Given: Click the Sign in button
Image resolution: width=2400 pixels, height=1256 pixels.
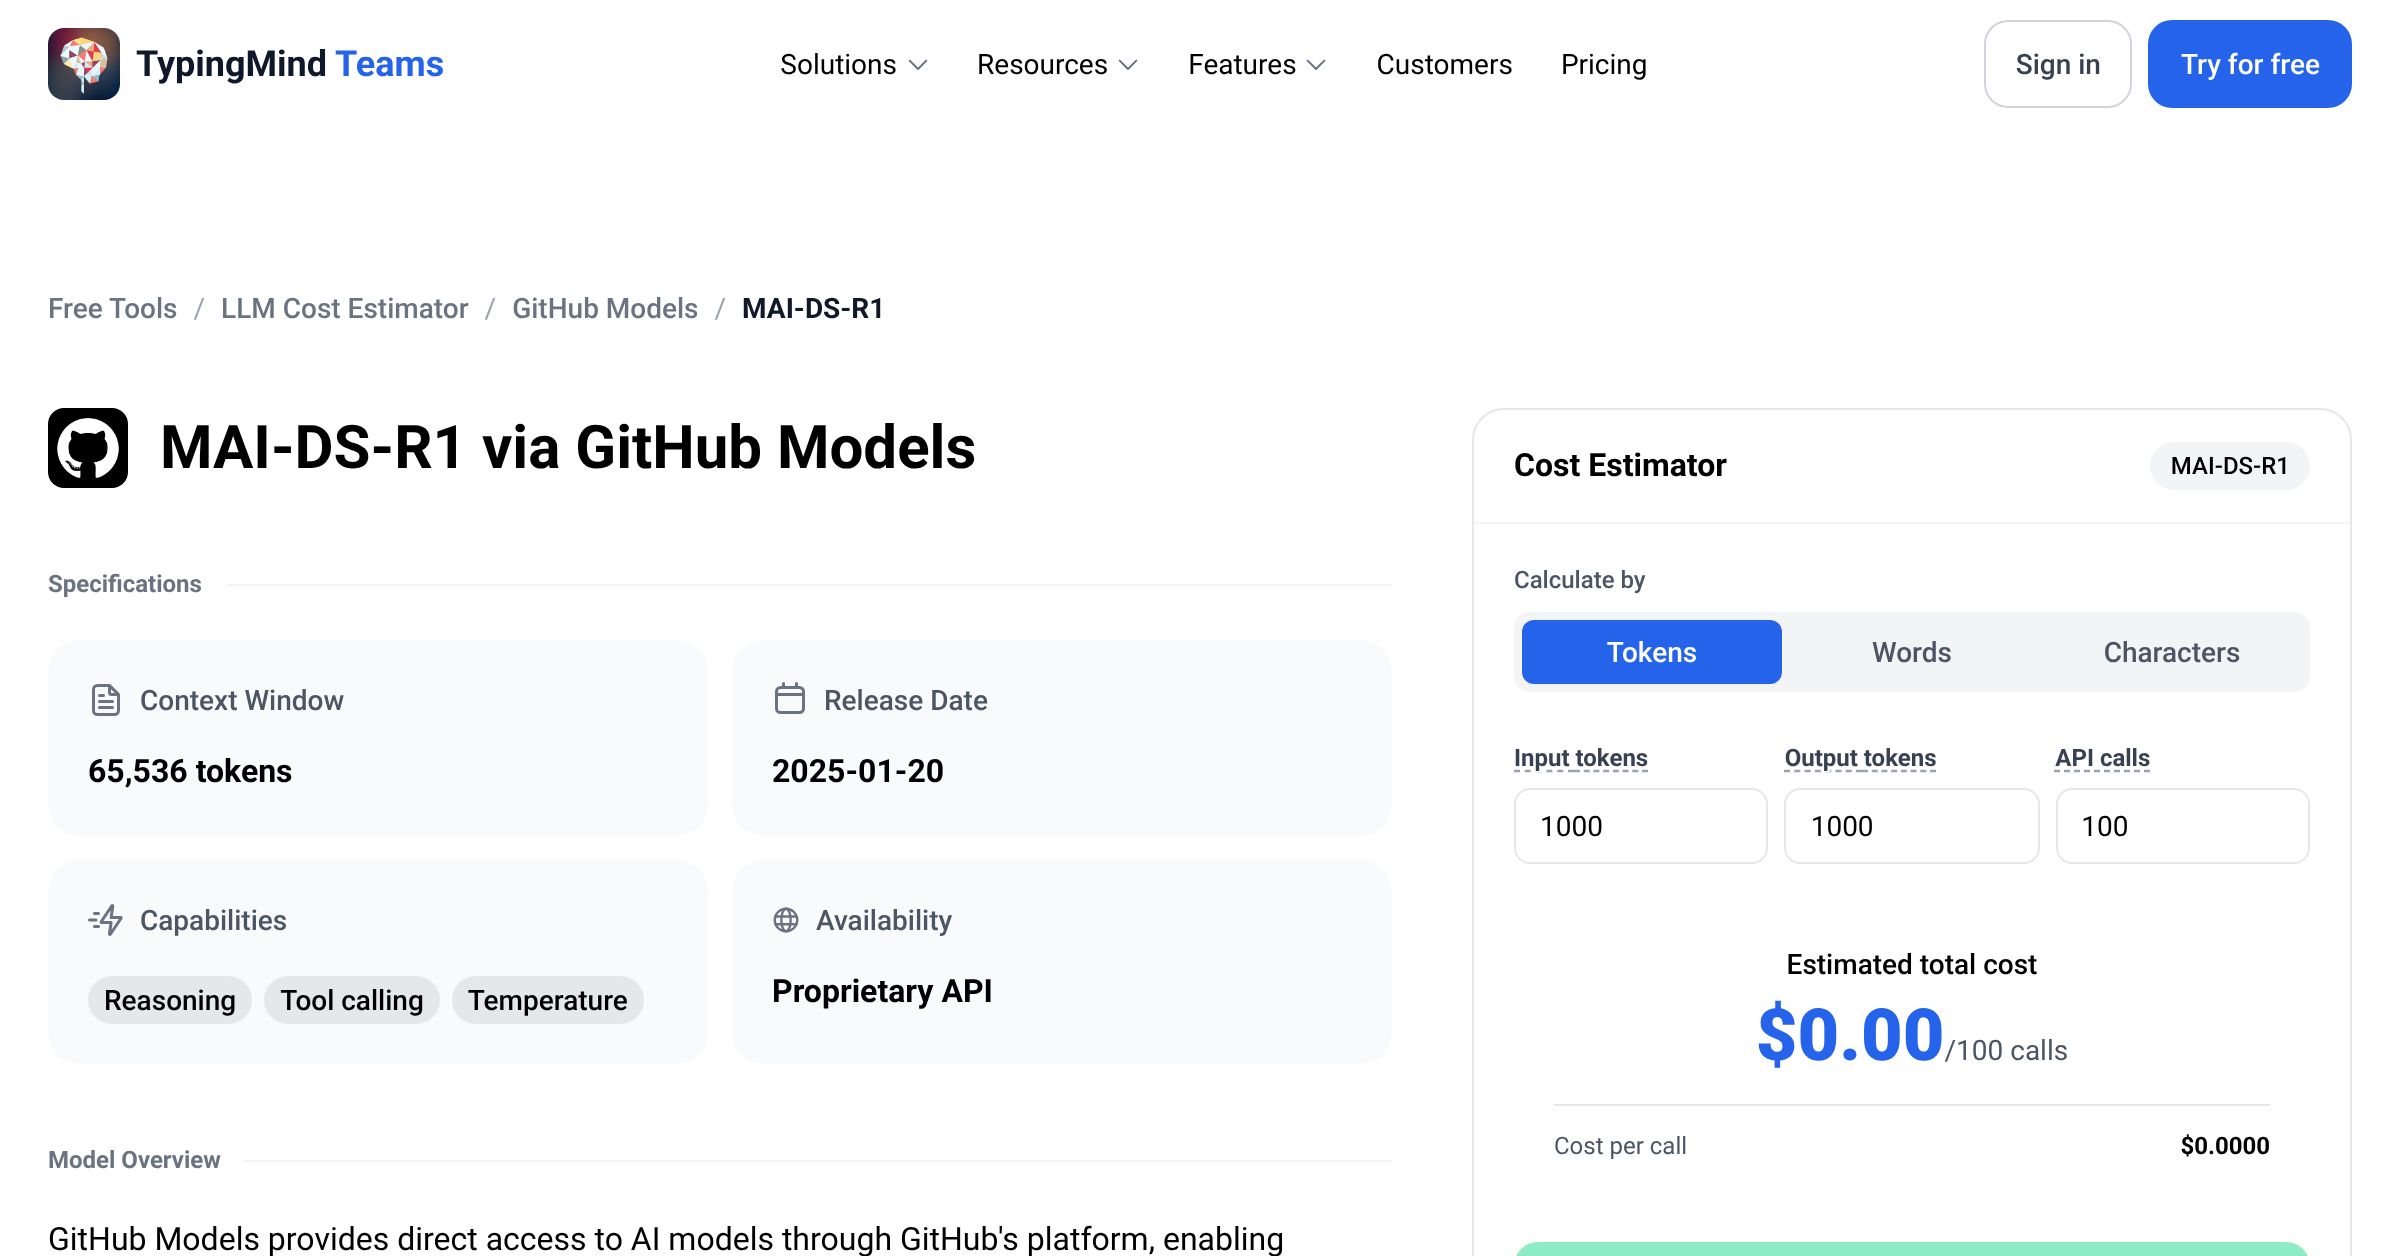Looking at the screenshot, I should coord(2058,64).
